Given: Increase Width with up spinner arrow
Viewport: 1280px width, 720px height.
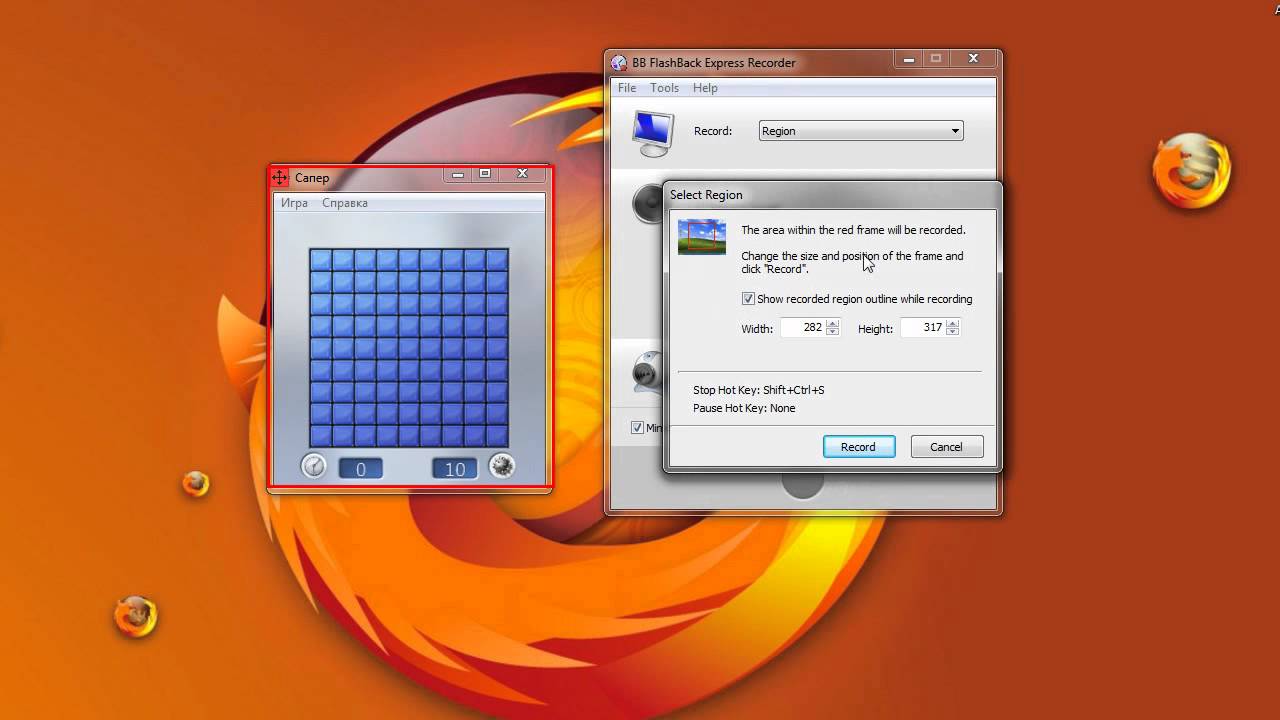Looking at the screenshot, I should 833,323.
